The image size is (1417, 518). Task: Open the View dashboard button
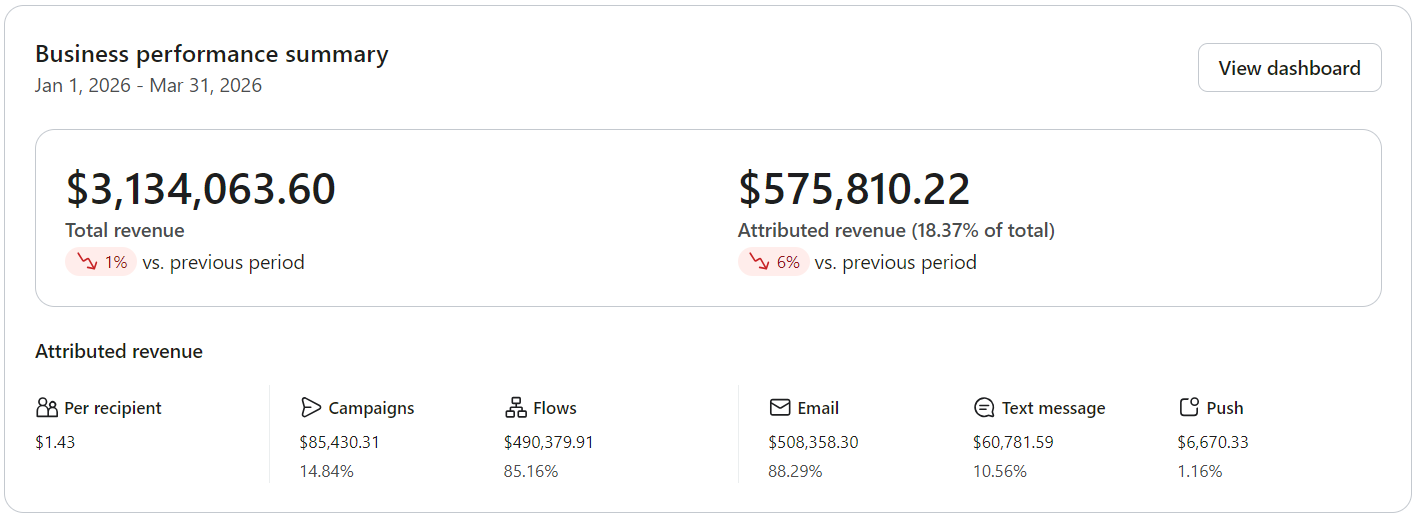[1289, 68]
